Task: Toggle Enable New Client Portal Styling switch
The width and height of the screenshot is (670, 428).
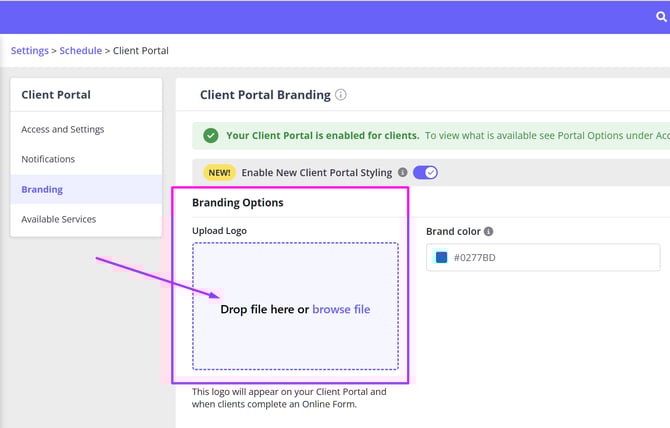Action: point(425,172)
